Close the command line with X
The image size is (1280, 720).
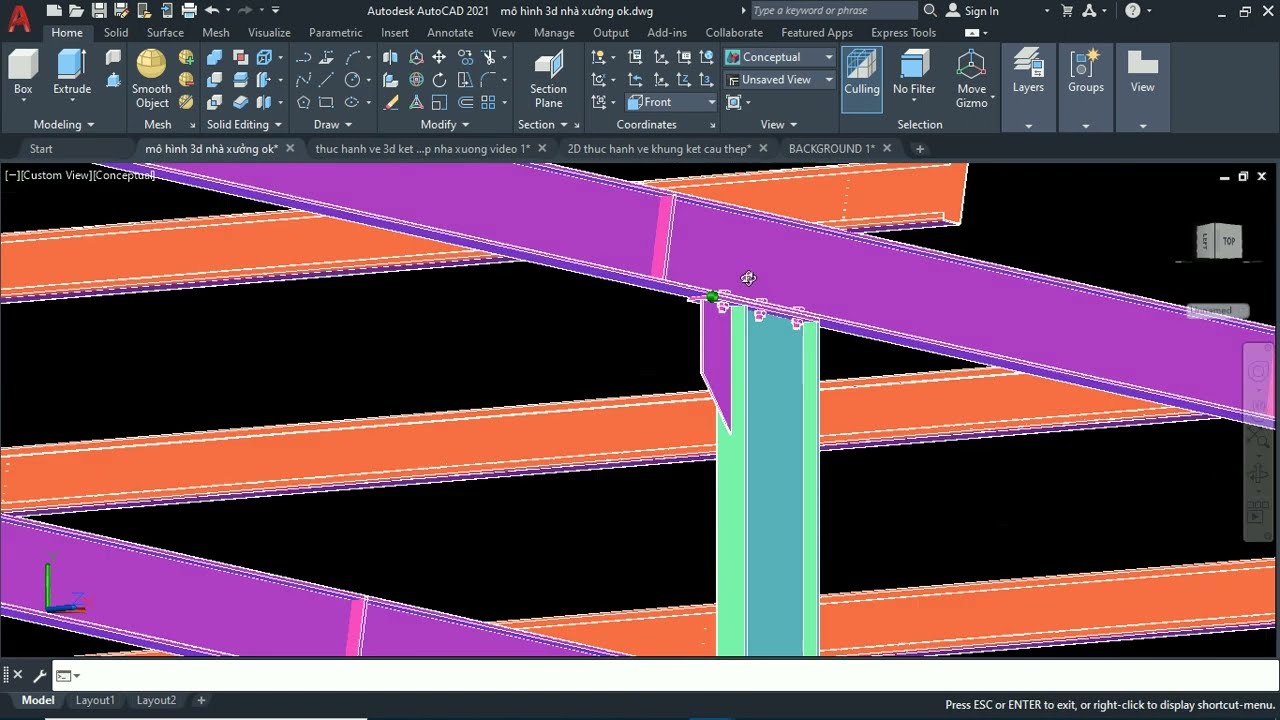click(18, 675)
